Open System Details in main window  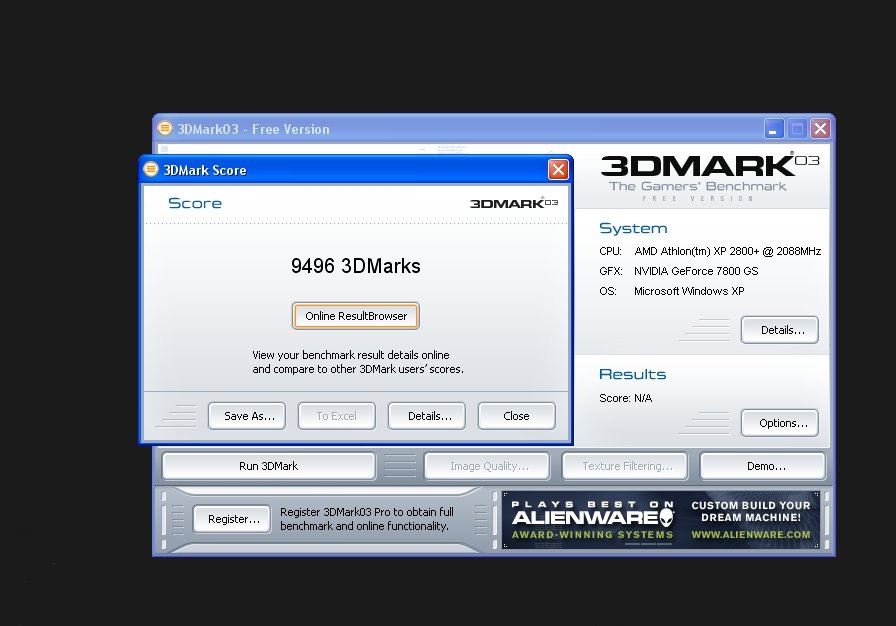tap(780, 330)
